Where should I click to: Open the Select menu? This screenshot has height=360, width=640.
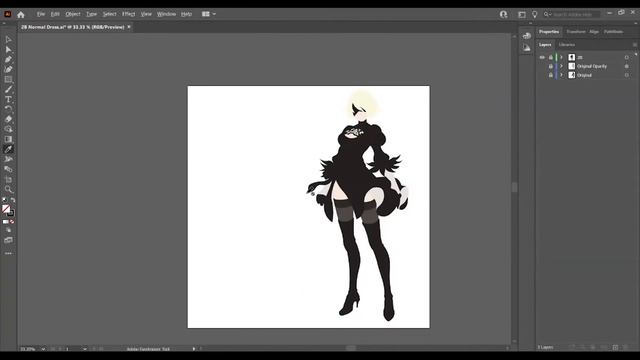(x=109, y=14)
